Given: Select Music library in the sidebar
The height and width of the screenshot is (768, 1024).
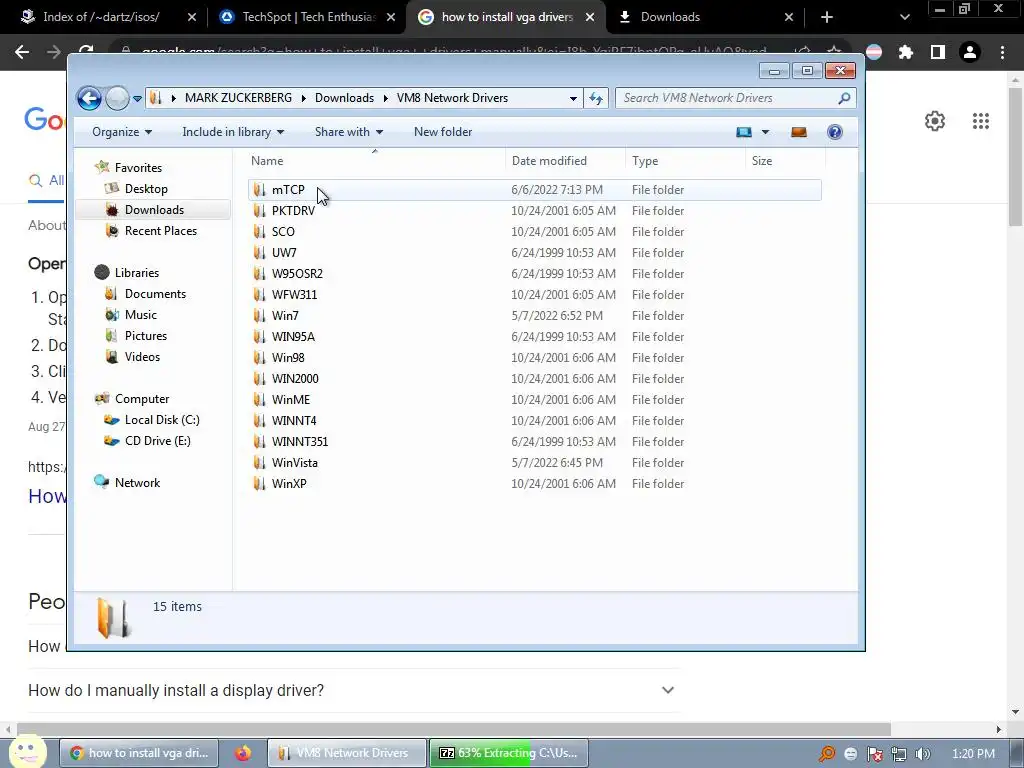Looking at the screenshot, I should click(141, 315).
